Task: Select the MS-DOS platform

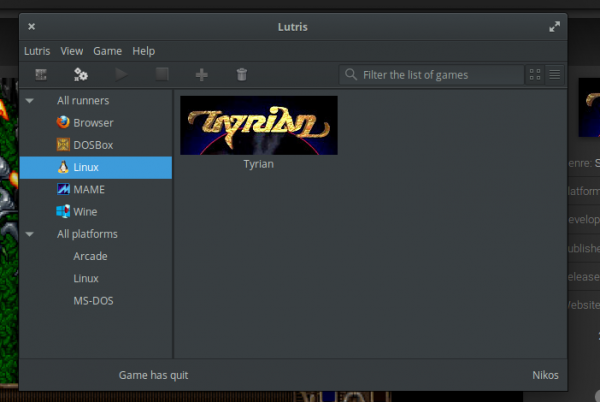Action: pyautogui.click(x=96, y=301)
